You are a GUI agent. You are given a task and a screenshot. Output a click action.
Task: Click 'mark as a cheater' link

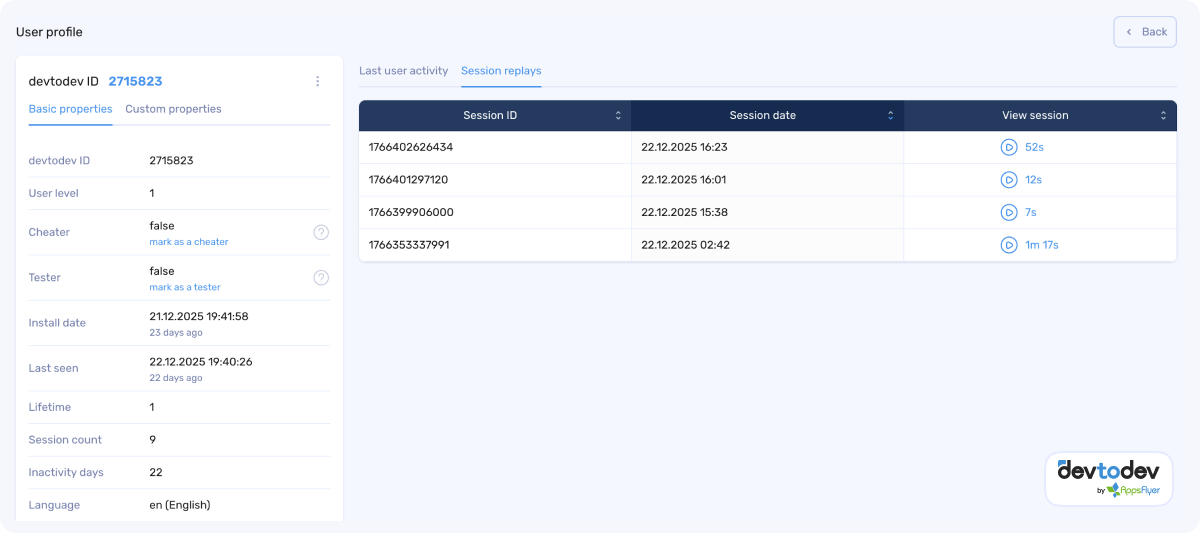click(x=189, y=242)
